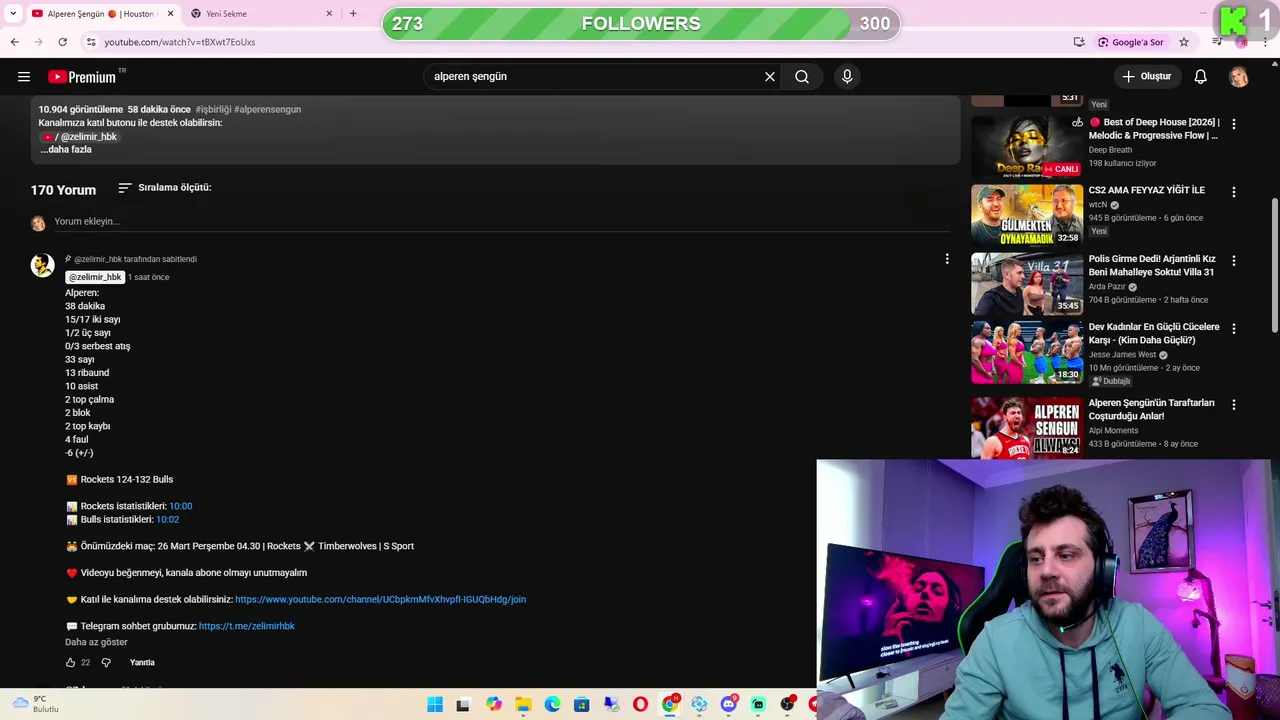Open Opera browser from the taskbar
Viewport: 1280px width, 720px height.
(640, 705)
